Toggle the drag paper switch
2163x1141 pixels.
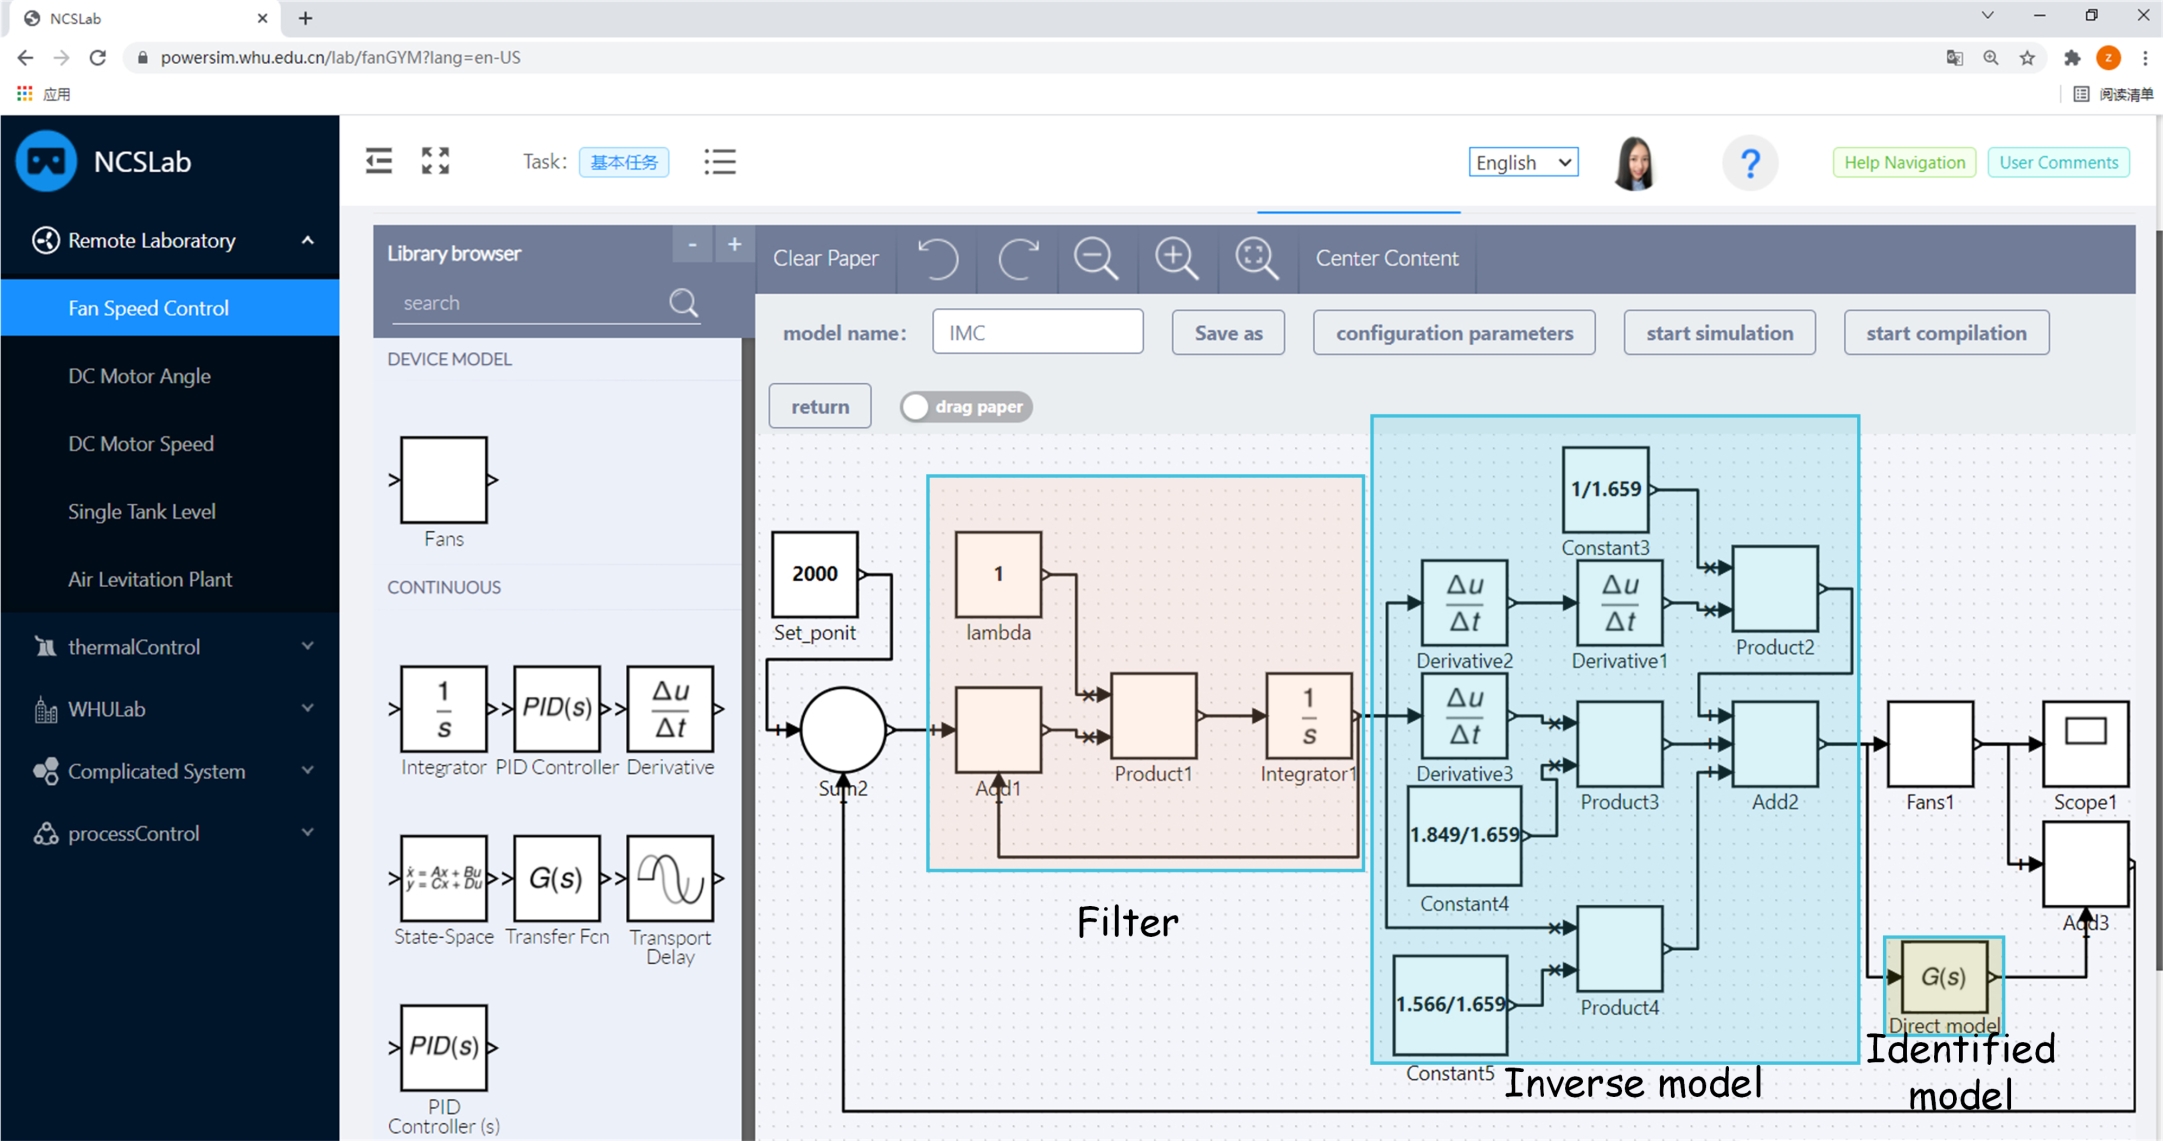point(965,407)
